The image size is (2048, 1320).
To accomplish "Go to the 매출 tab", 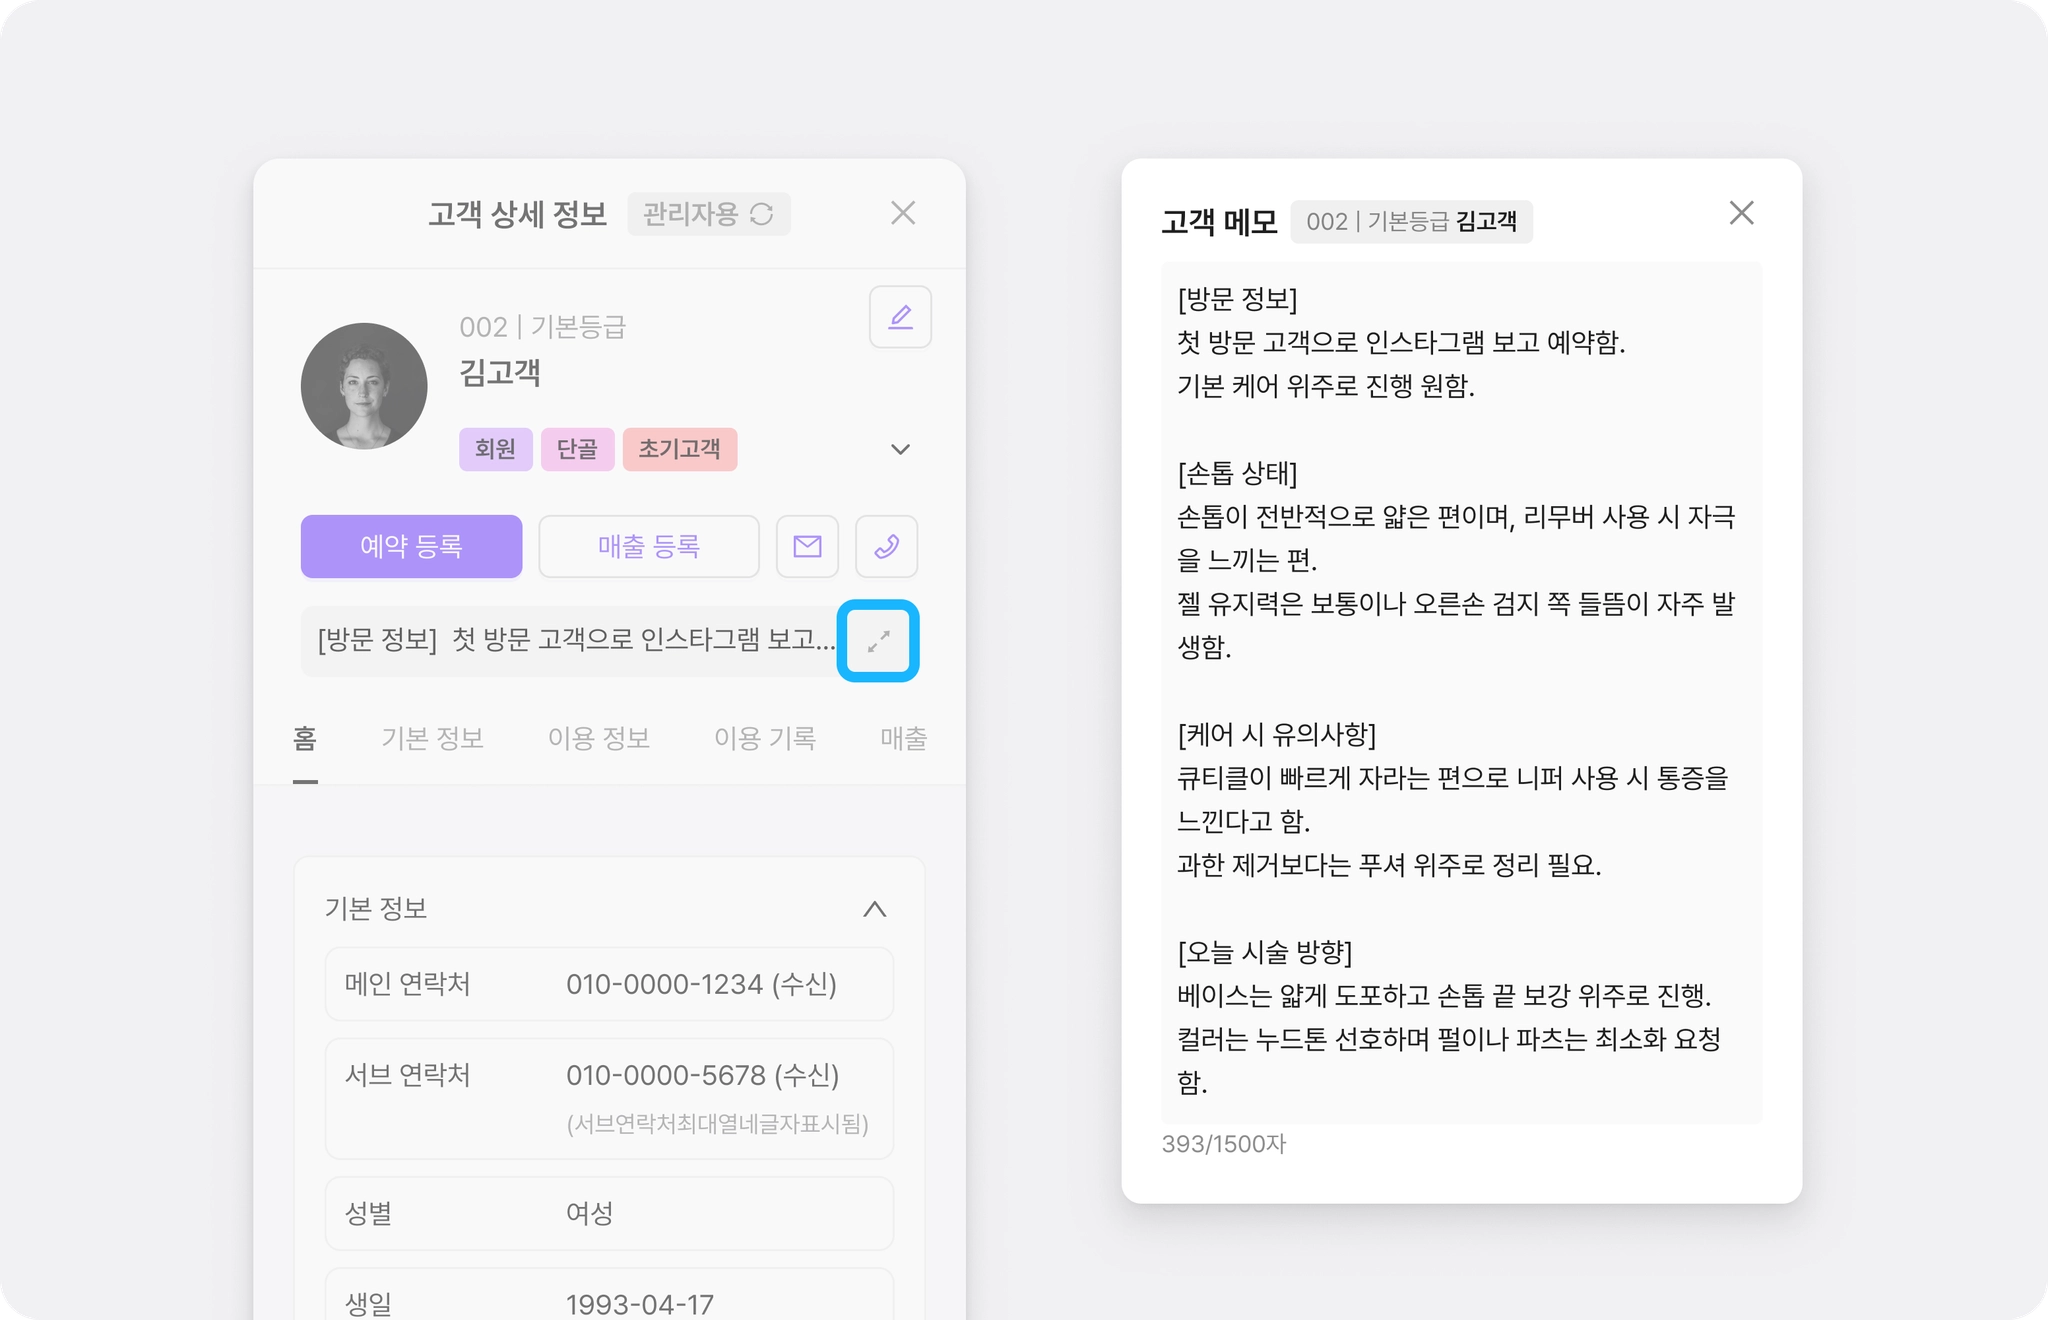I will click(903, 738).
